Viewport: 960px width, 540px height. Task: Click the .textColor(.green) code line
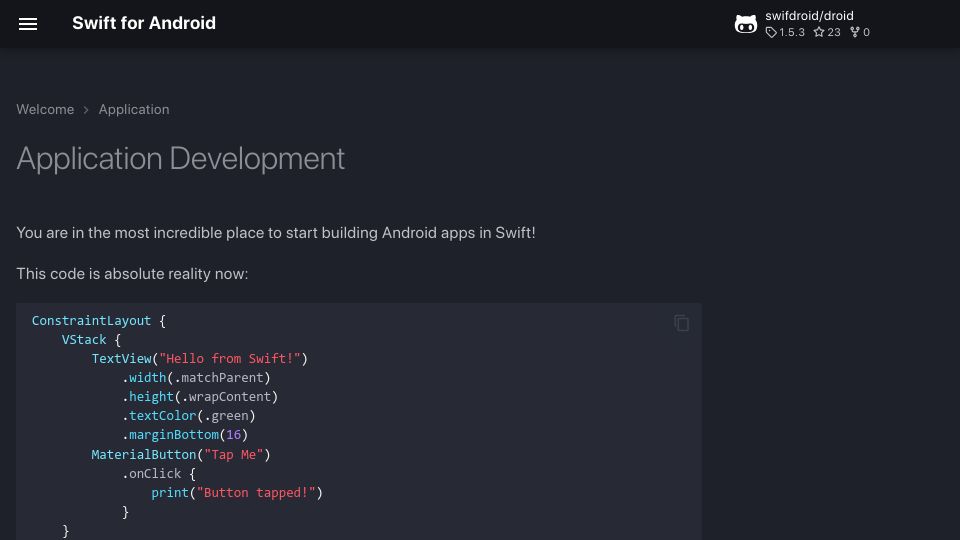click(x=189, y=416)
